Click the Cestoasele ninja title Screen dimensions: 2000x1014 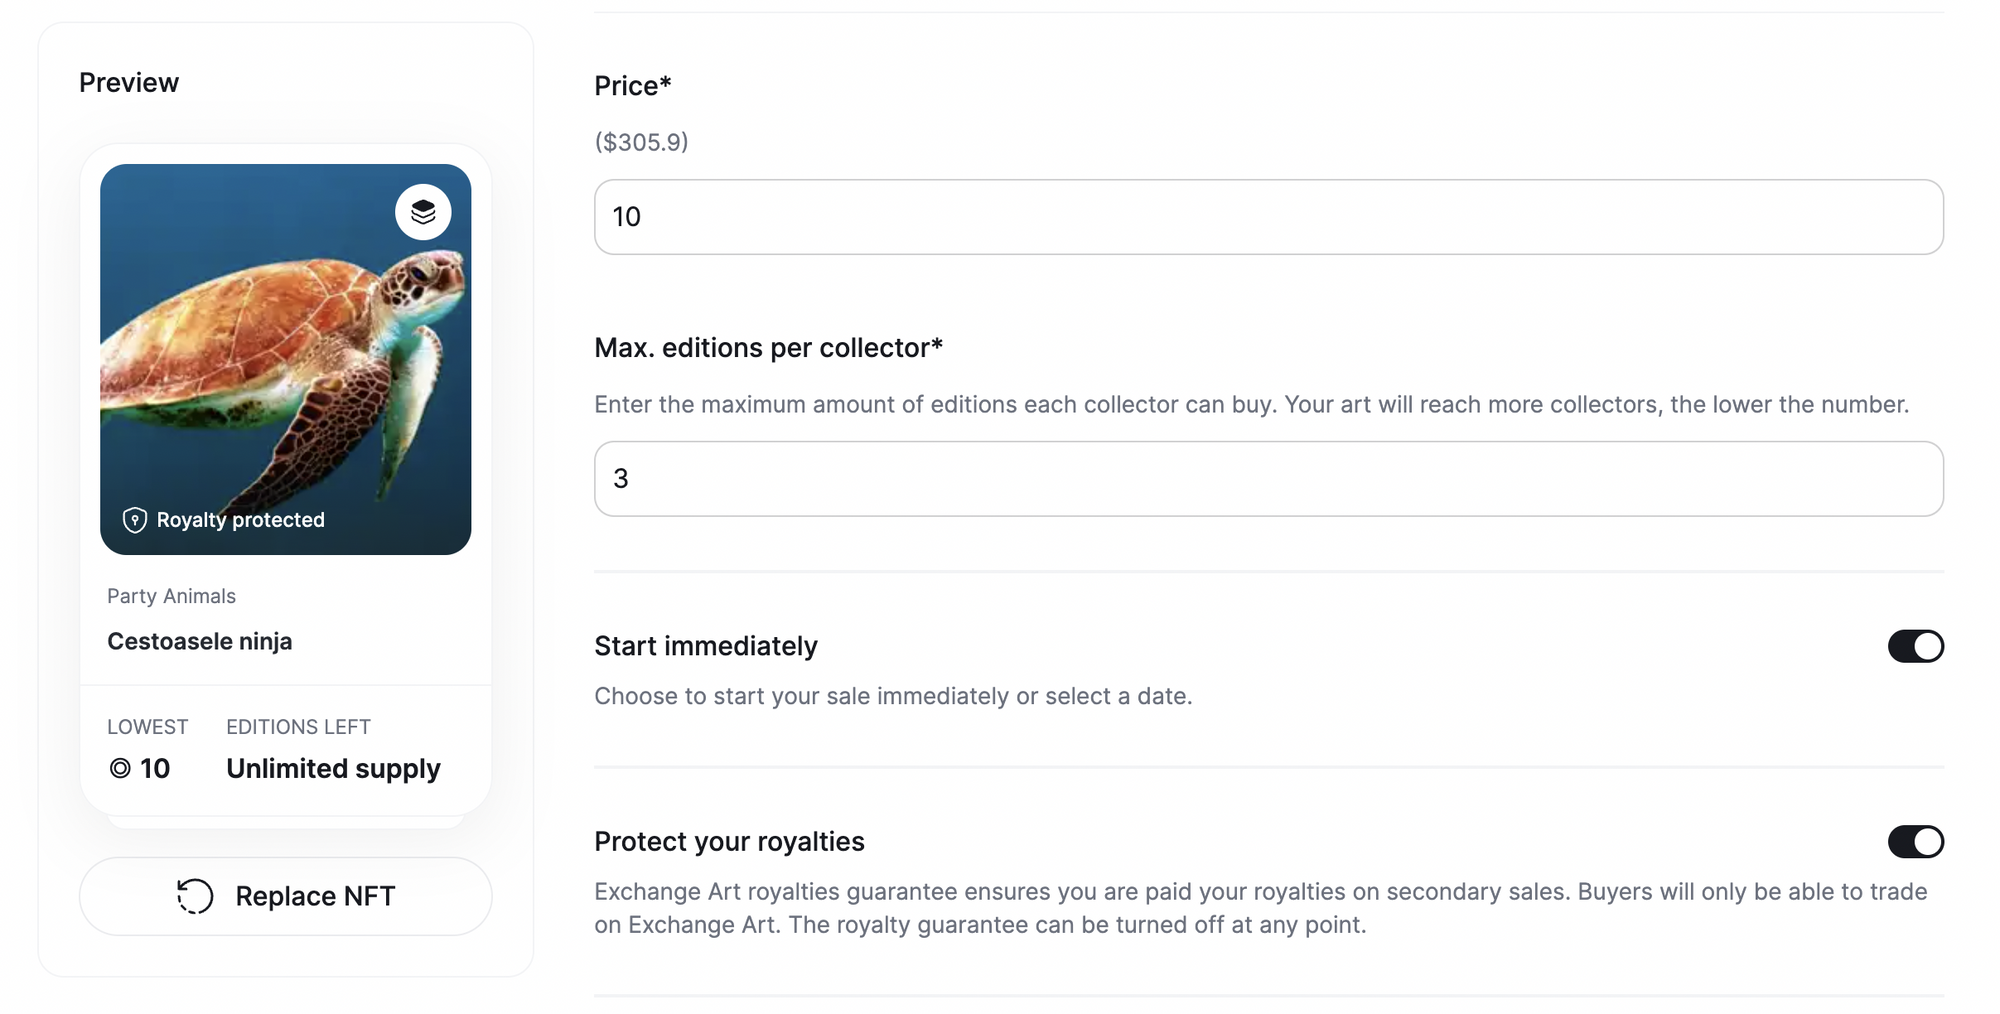pyautogui.click(x=200, y=641)
